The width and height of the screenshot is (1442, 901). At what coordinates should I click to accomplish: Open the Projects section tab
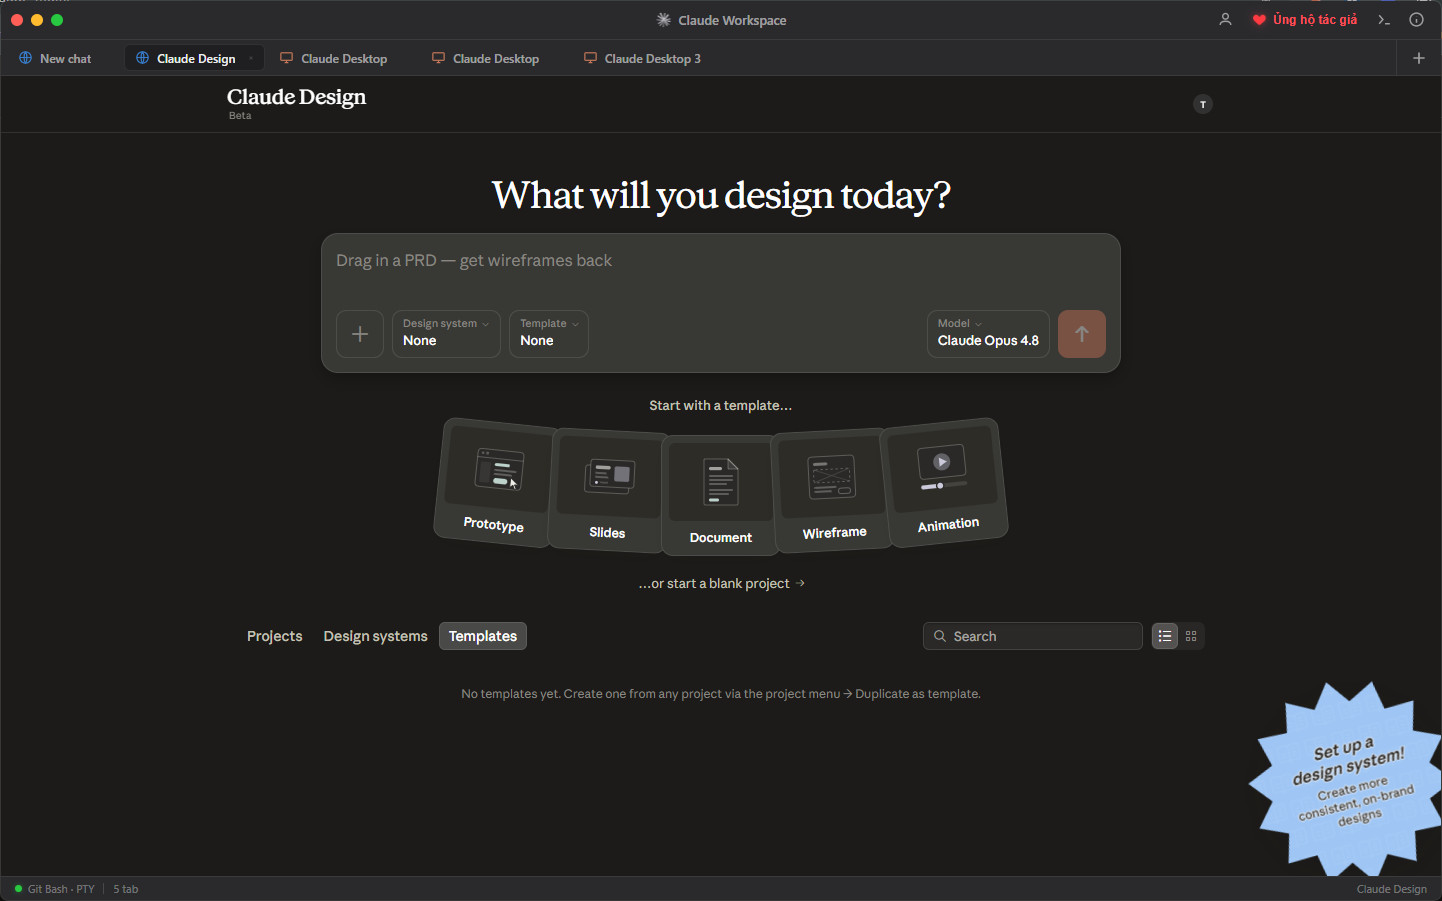(275, 636)
